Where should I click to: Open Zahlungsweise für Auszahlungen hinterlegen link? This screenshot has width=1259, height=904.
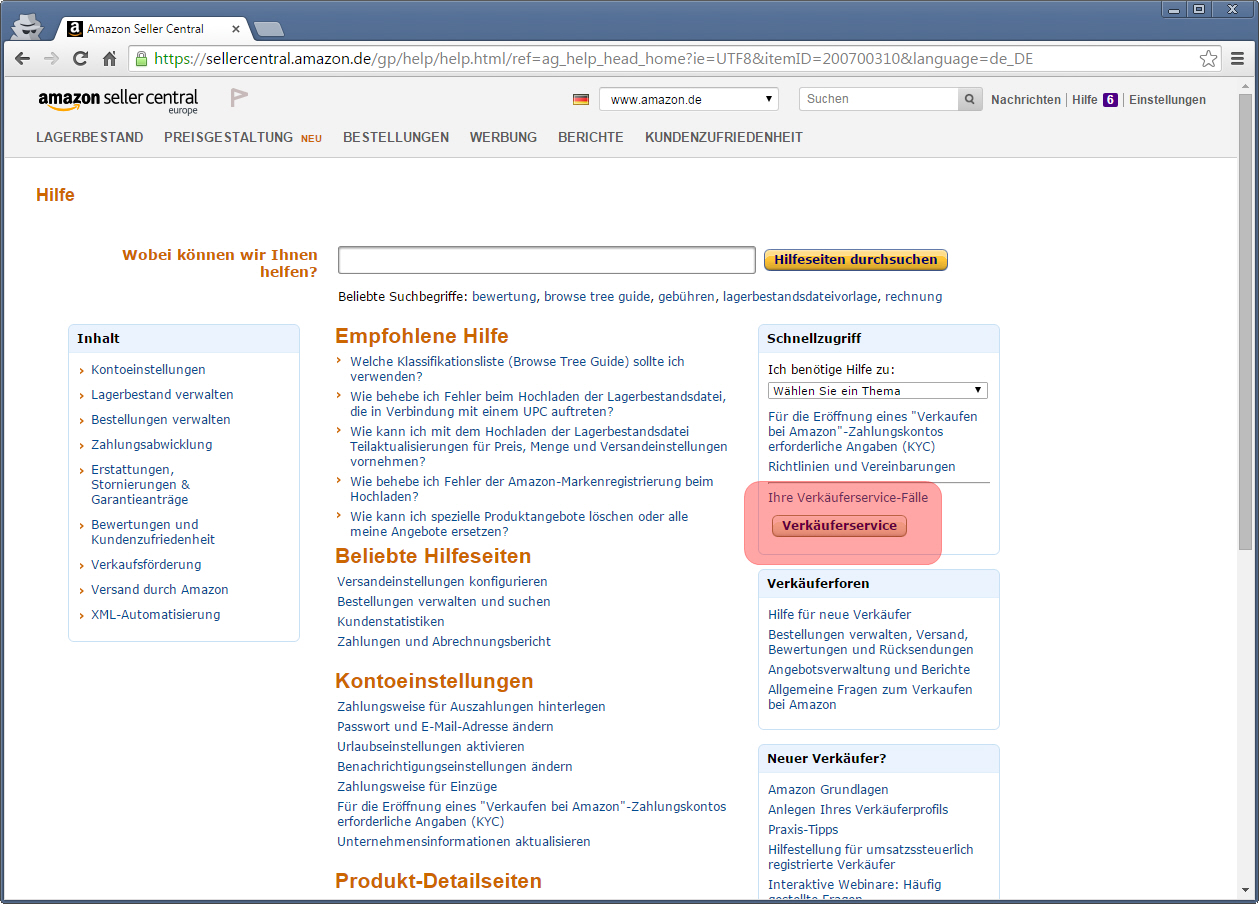tap(471, 706)
